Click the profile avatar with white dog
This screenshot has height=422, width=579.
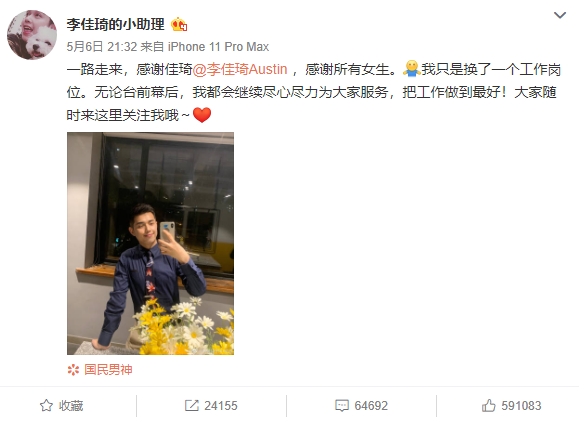click(32, 35)
